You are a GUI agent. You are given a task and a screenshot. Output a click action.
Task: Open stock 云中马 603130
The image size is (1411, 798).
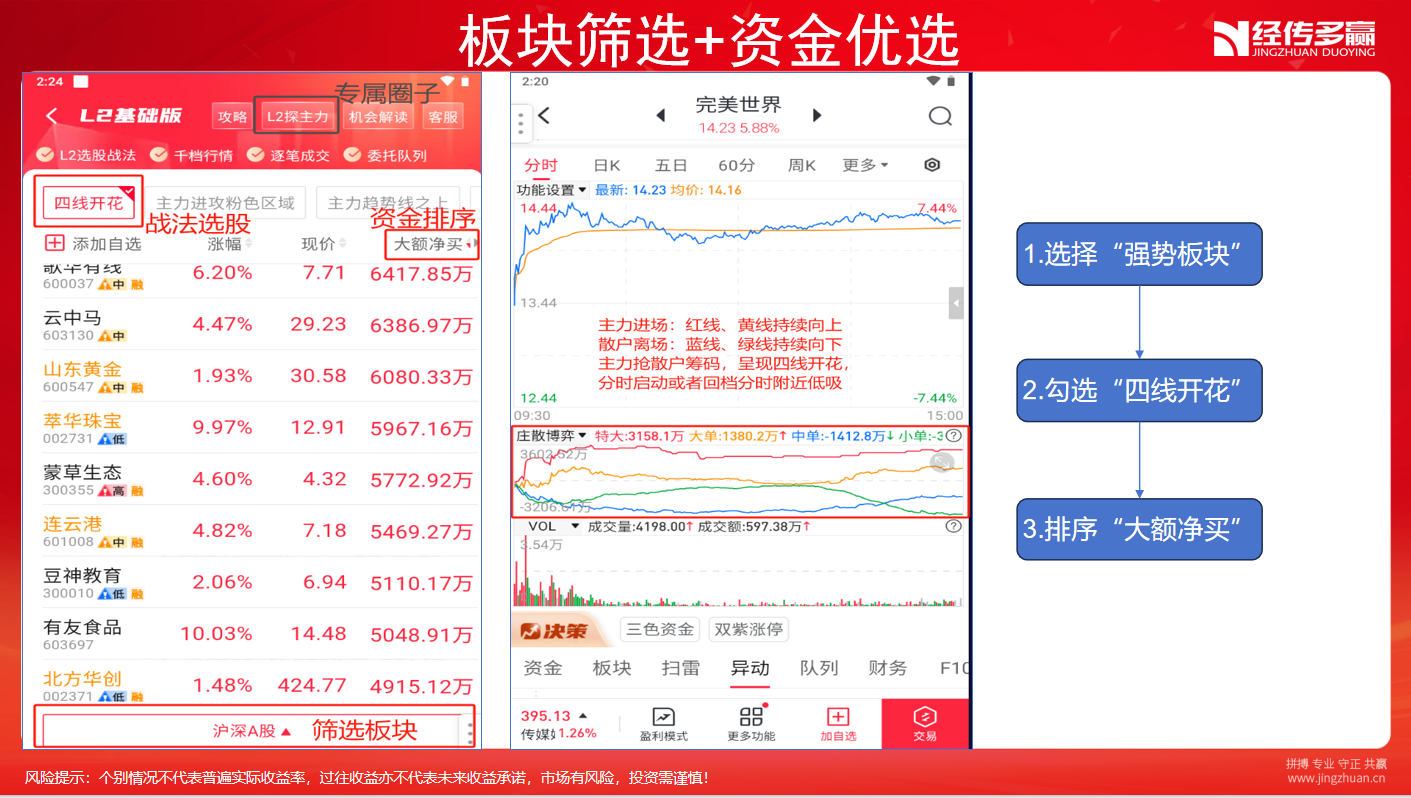pyautogui.click(x=252, y=324)
